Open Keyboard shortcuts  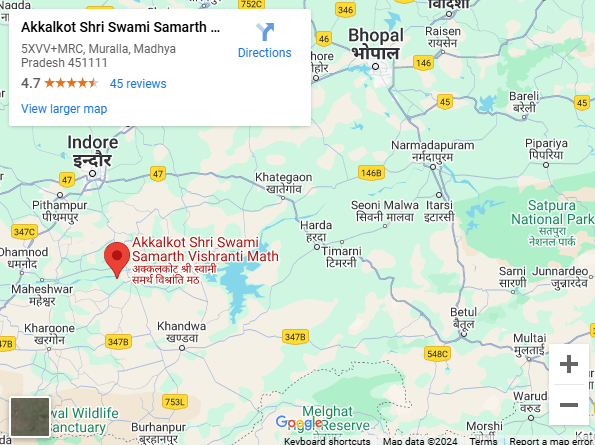(x=327, y=441)
